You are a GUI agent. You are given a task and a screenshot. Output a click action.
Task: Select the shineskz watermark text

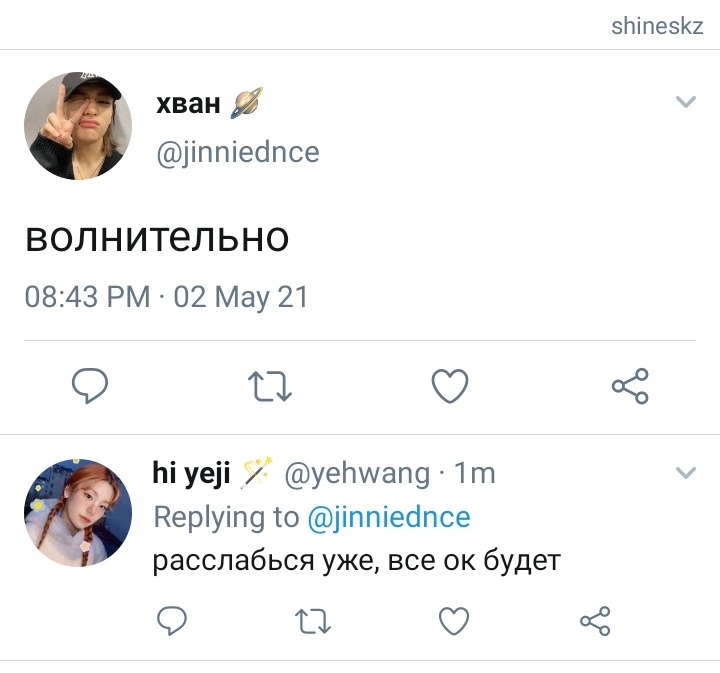657,26
